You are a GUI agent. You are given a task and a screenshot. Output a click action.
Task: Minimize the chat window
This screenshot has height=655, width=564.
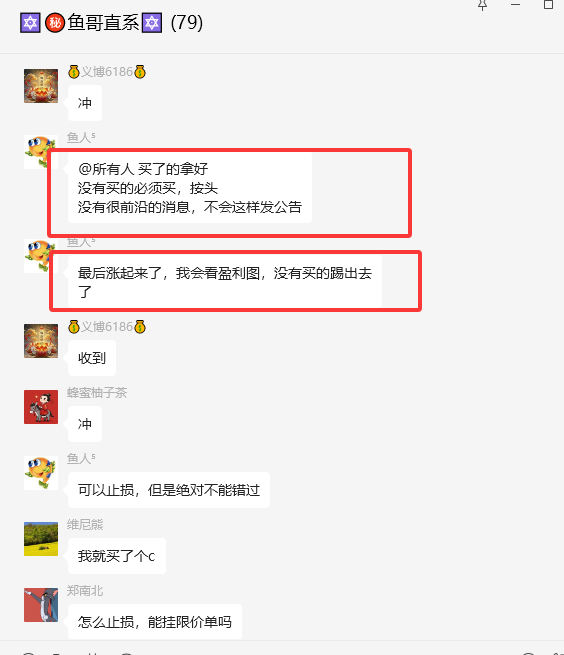click(x=516, y=5)
